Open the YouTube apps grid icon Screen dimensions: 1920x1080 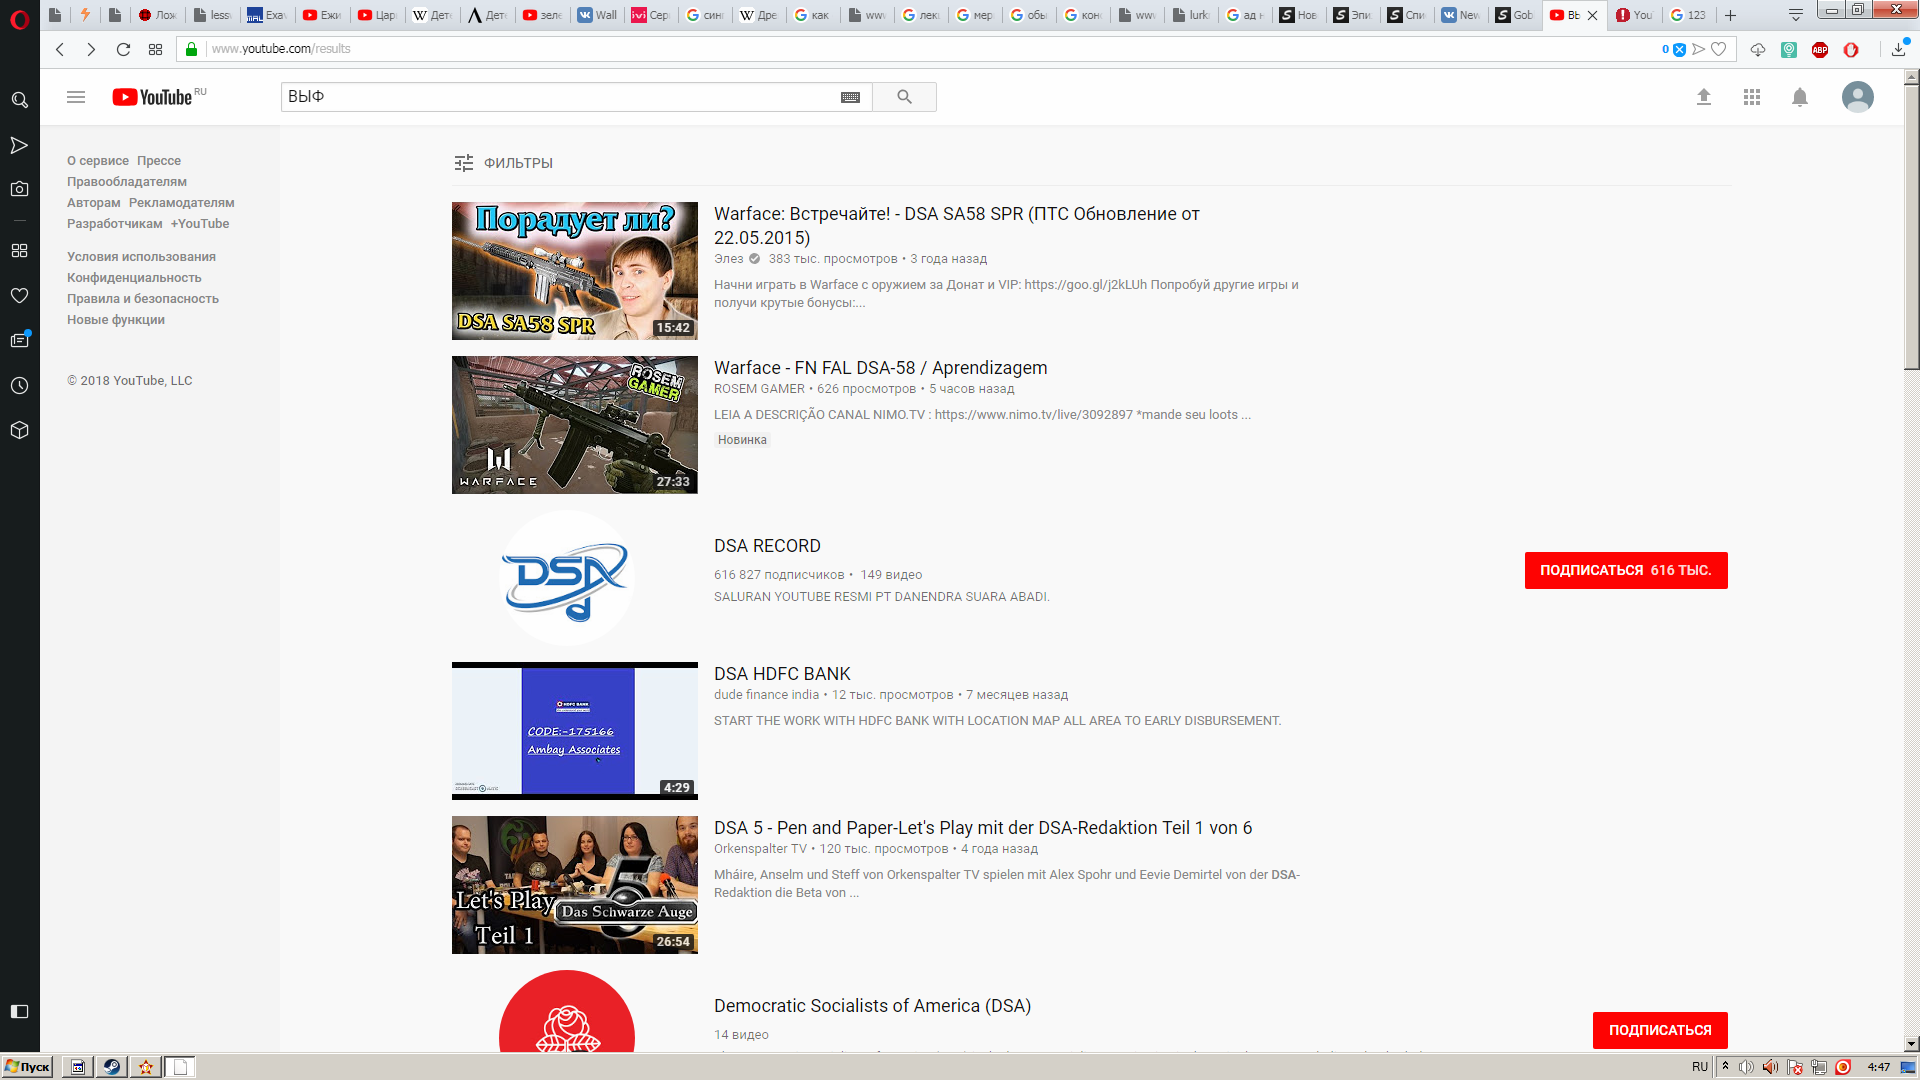[x=1752, y=97]
